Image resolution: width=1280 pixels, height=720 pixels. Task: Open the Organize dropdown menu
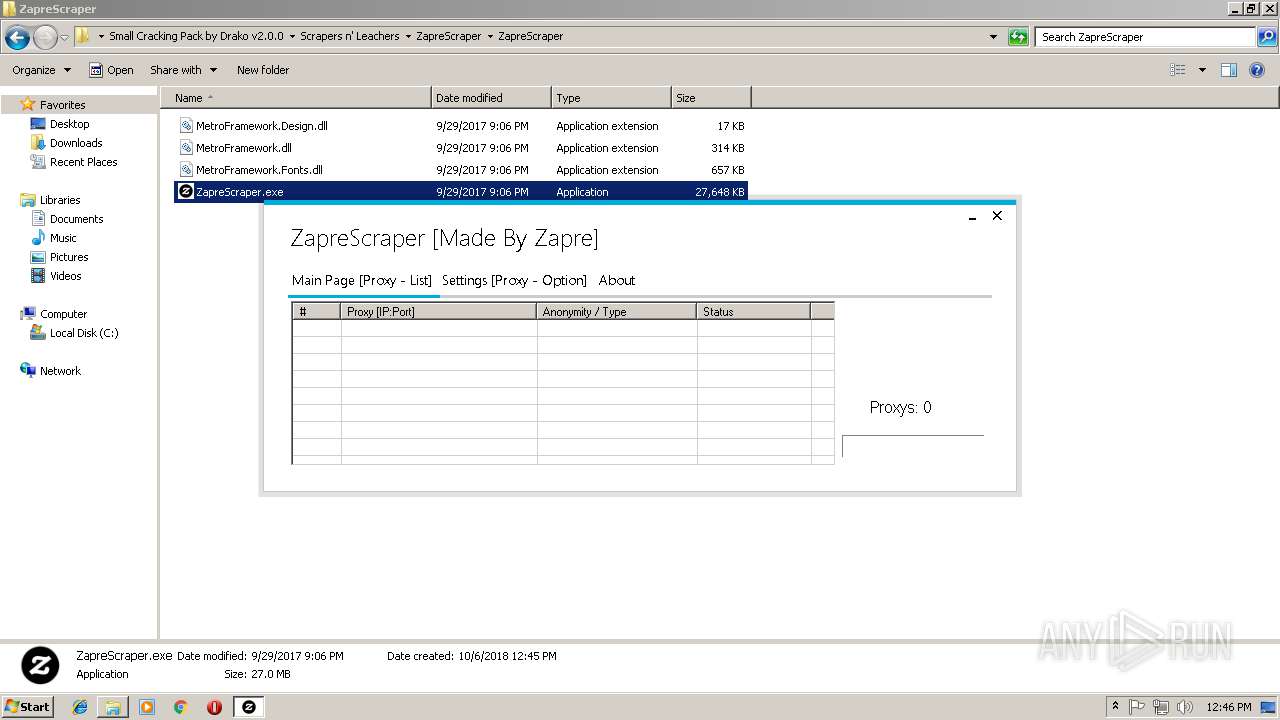pos(42,70)
